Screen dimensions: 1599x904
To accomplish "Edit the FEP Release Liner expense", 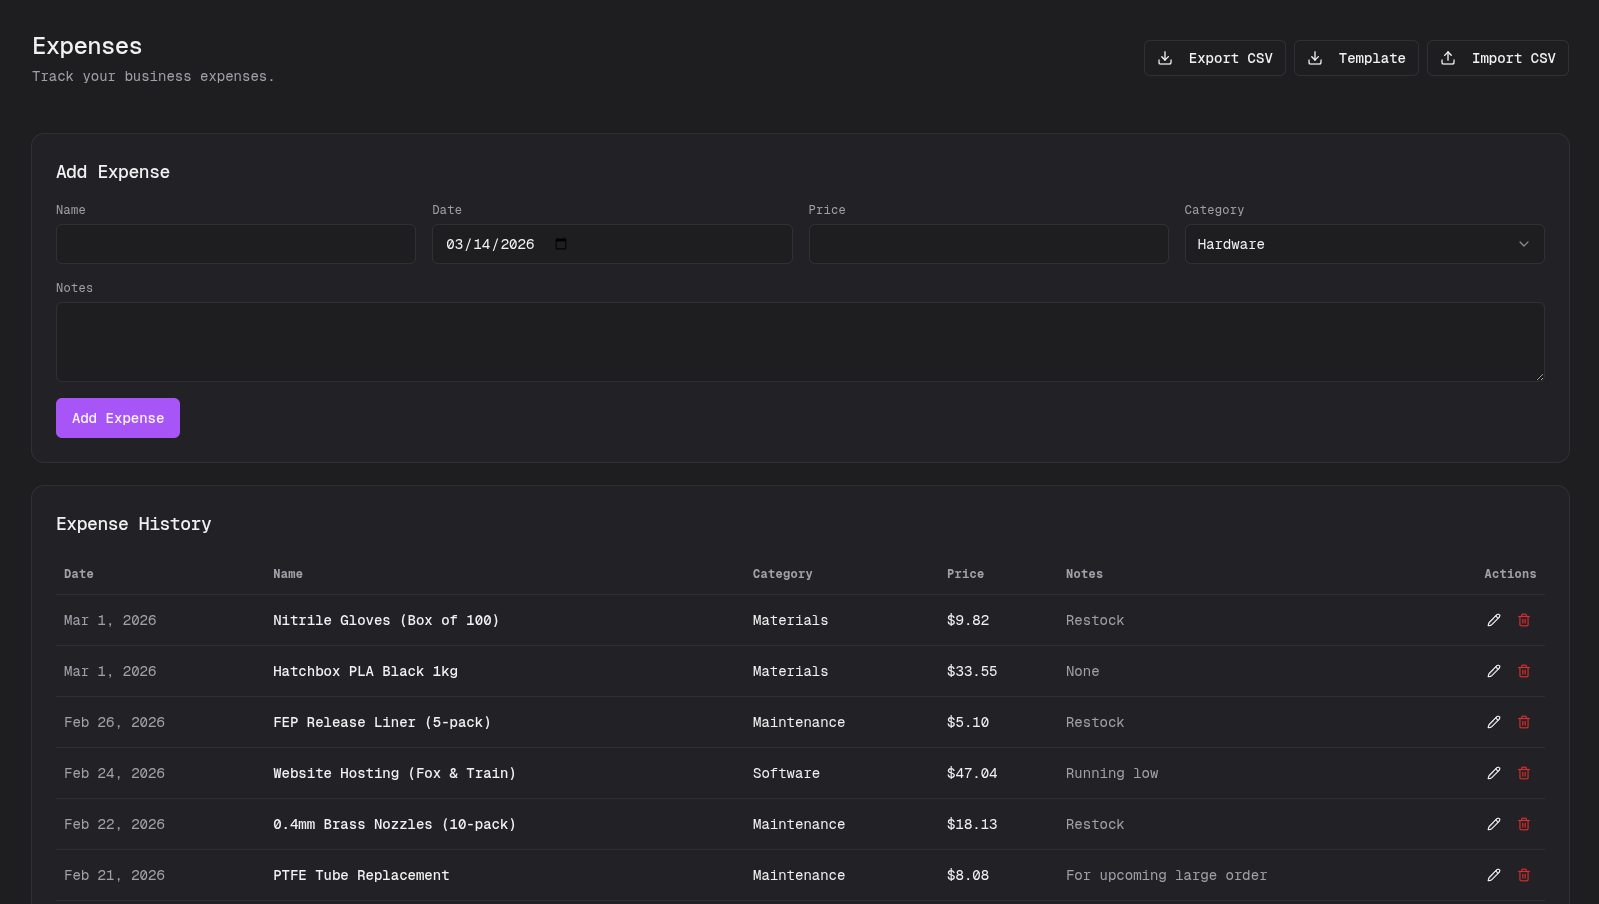I will tap(1494, 722).
